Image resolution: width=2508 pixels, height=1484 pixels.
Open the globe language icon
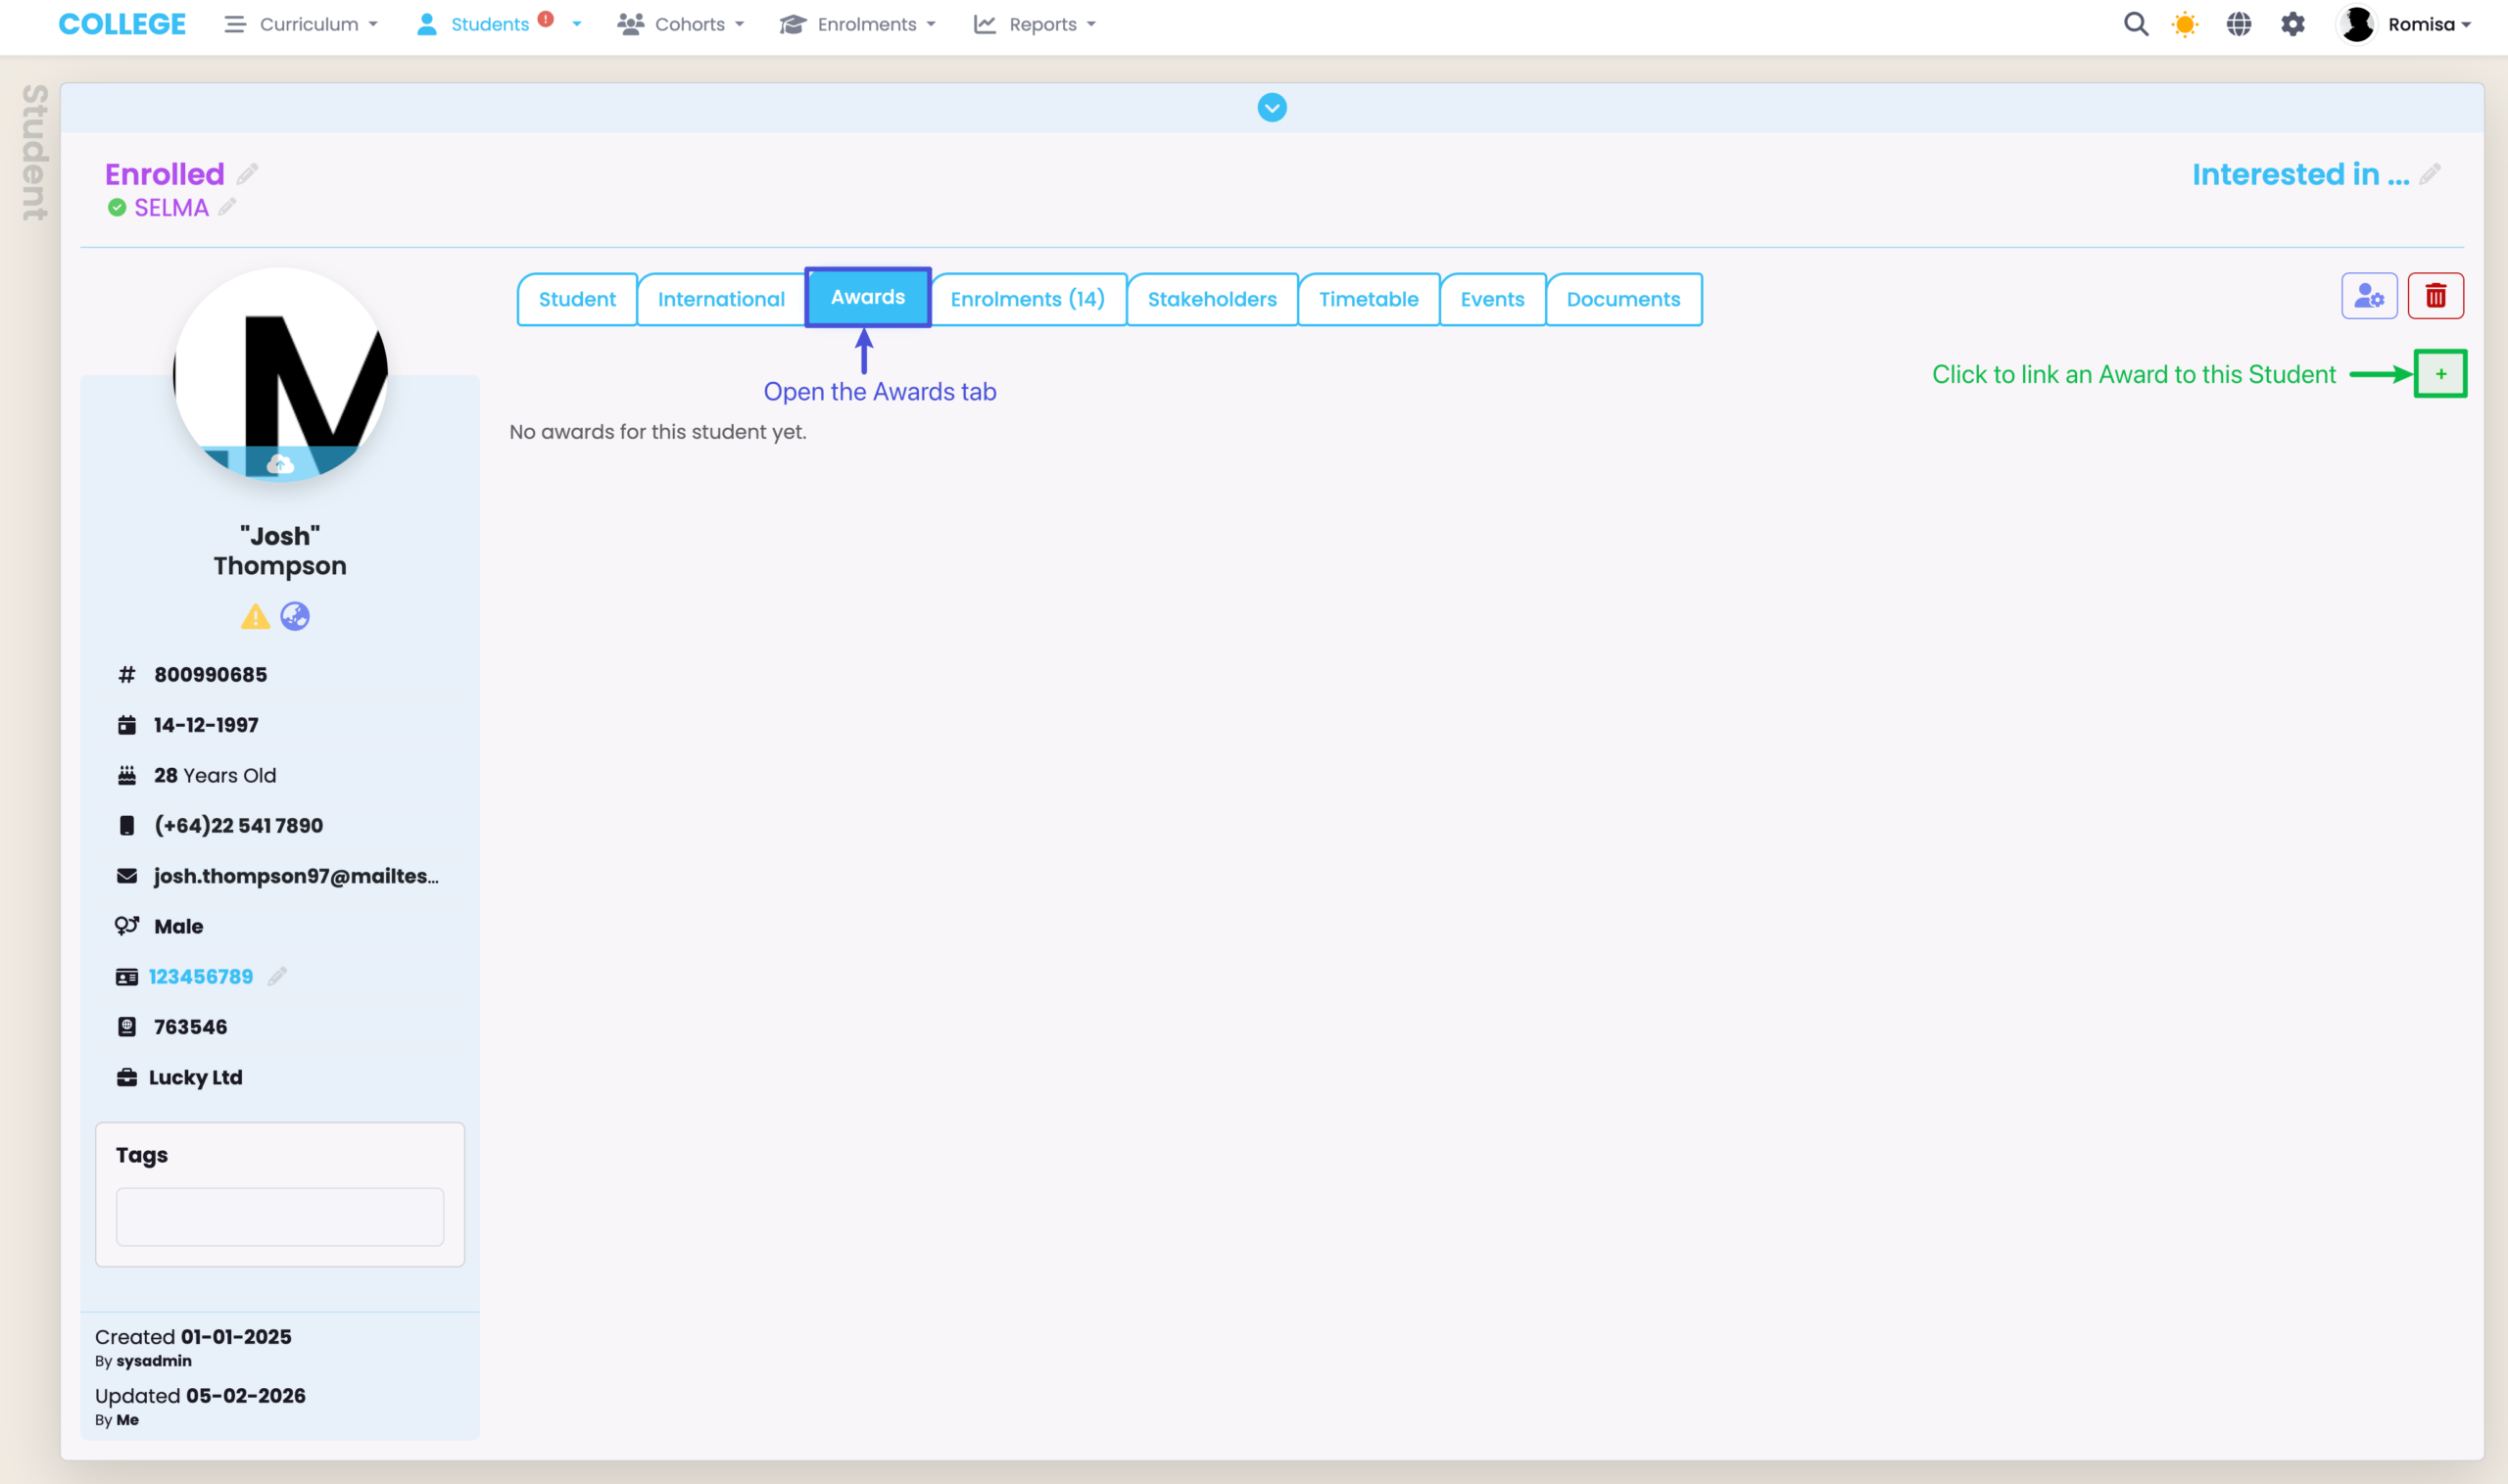[x=2238, y=24]
